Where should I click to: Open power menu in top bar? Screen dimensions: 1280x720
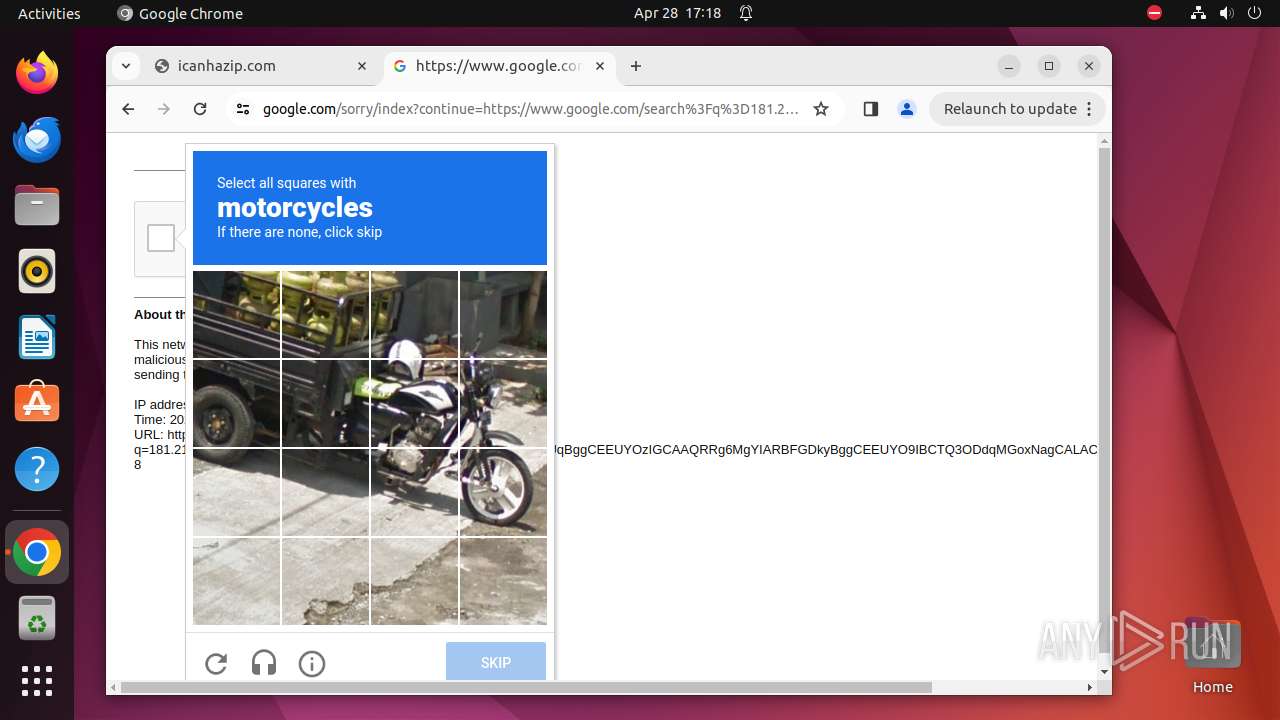coord(1253,13)
